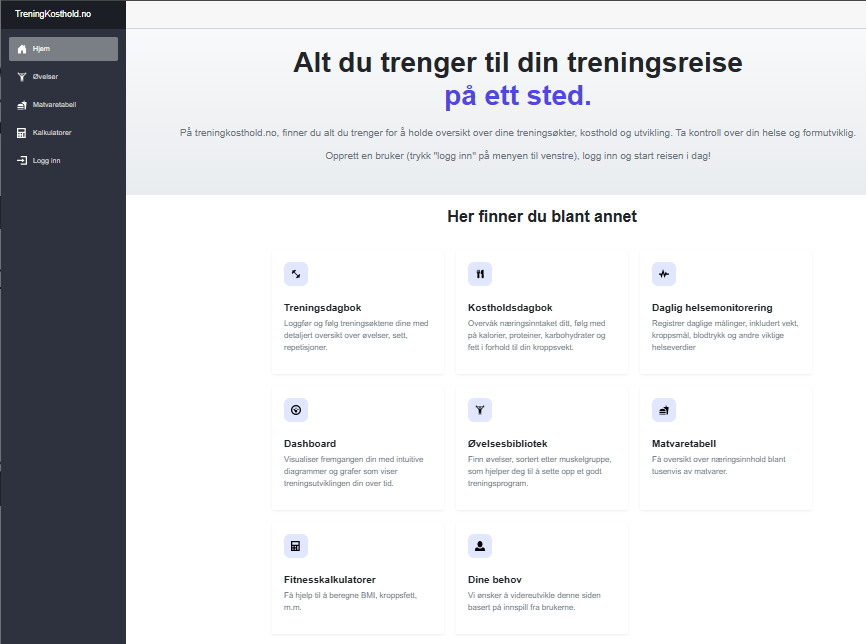Go to Logg inn in sidebar
The height and width of the screenshot is (644, 866).
coord(47,161)
